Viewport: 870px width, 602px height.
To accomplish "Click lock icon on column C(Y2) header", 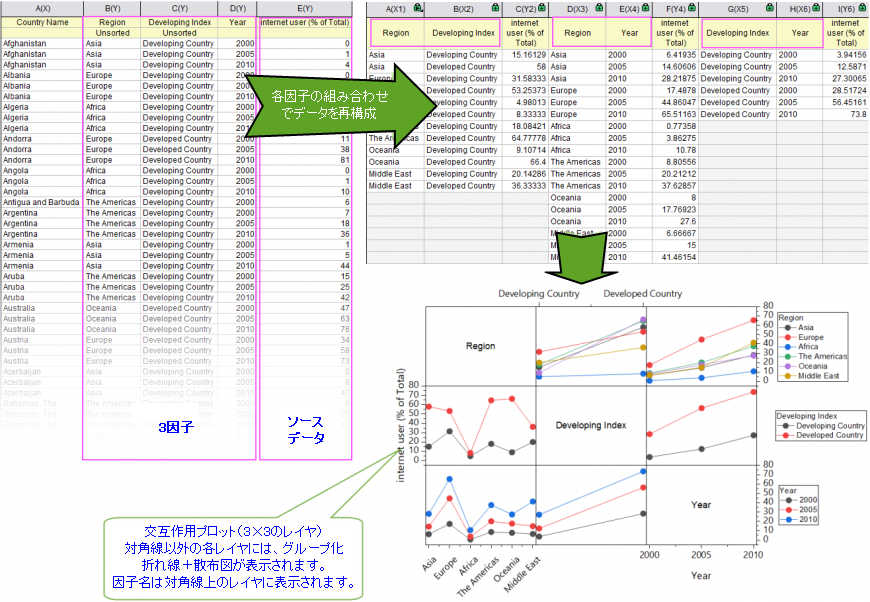I will pyautogui.click(x=542, y=8).
